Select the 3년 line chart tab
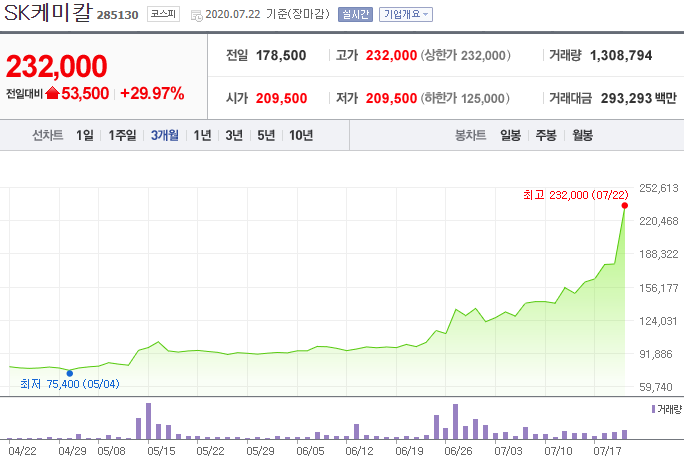 point(234,135)
